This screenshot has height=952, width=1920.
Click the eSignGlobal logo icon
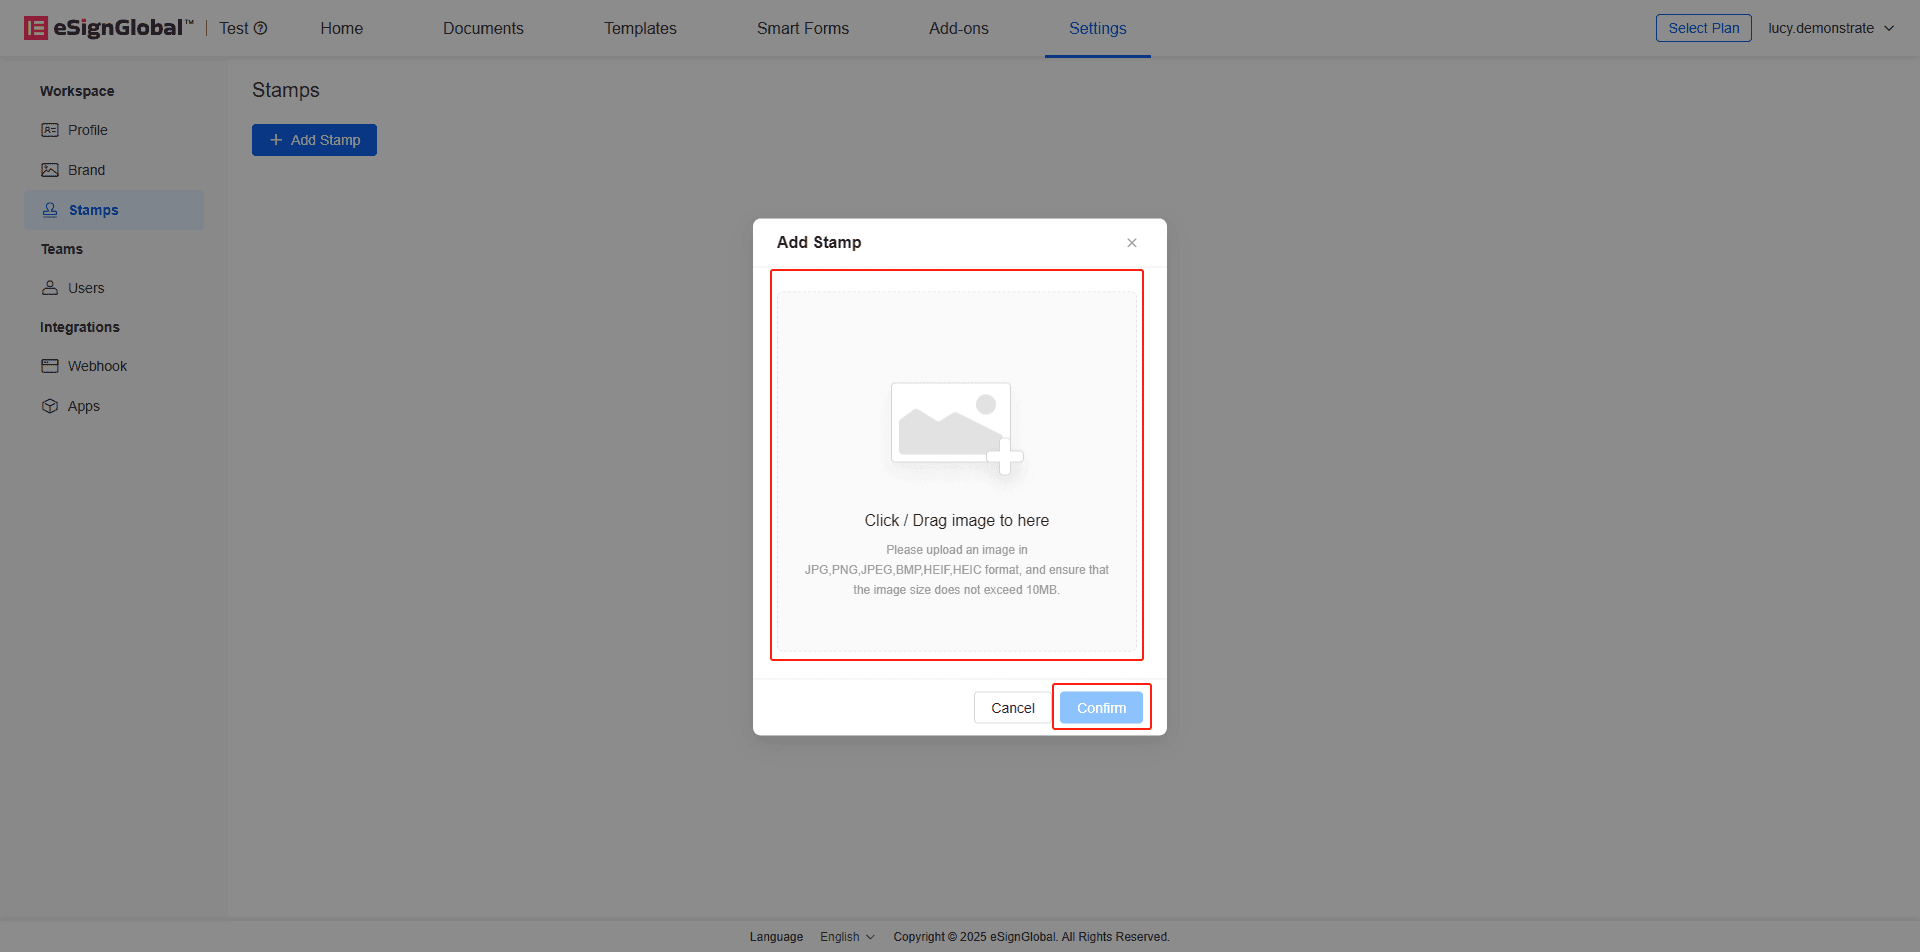click(36, 28)
